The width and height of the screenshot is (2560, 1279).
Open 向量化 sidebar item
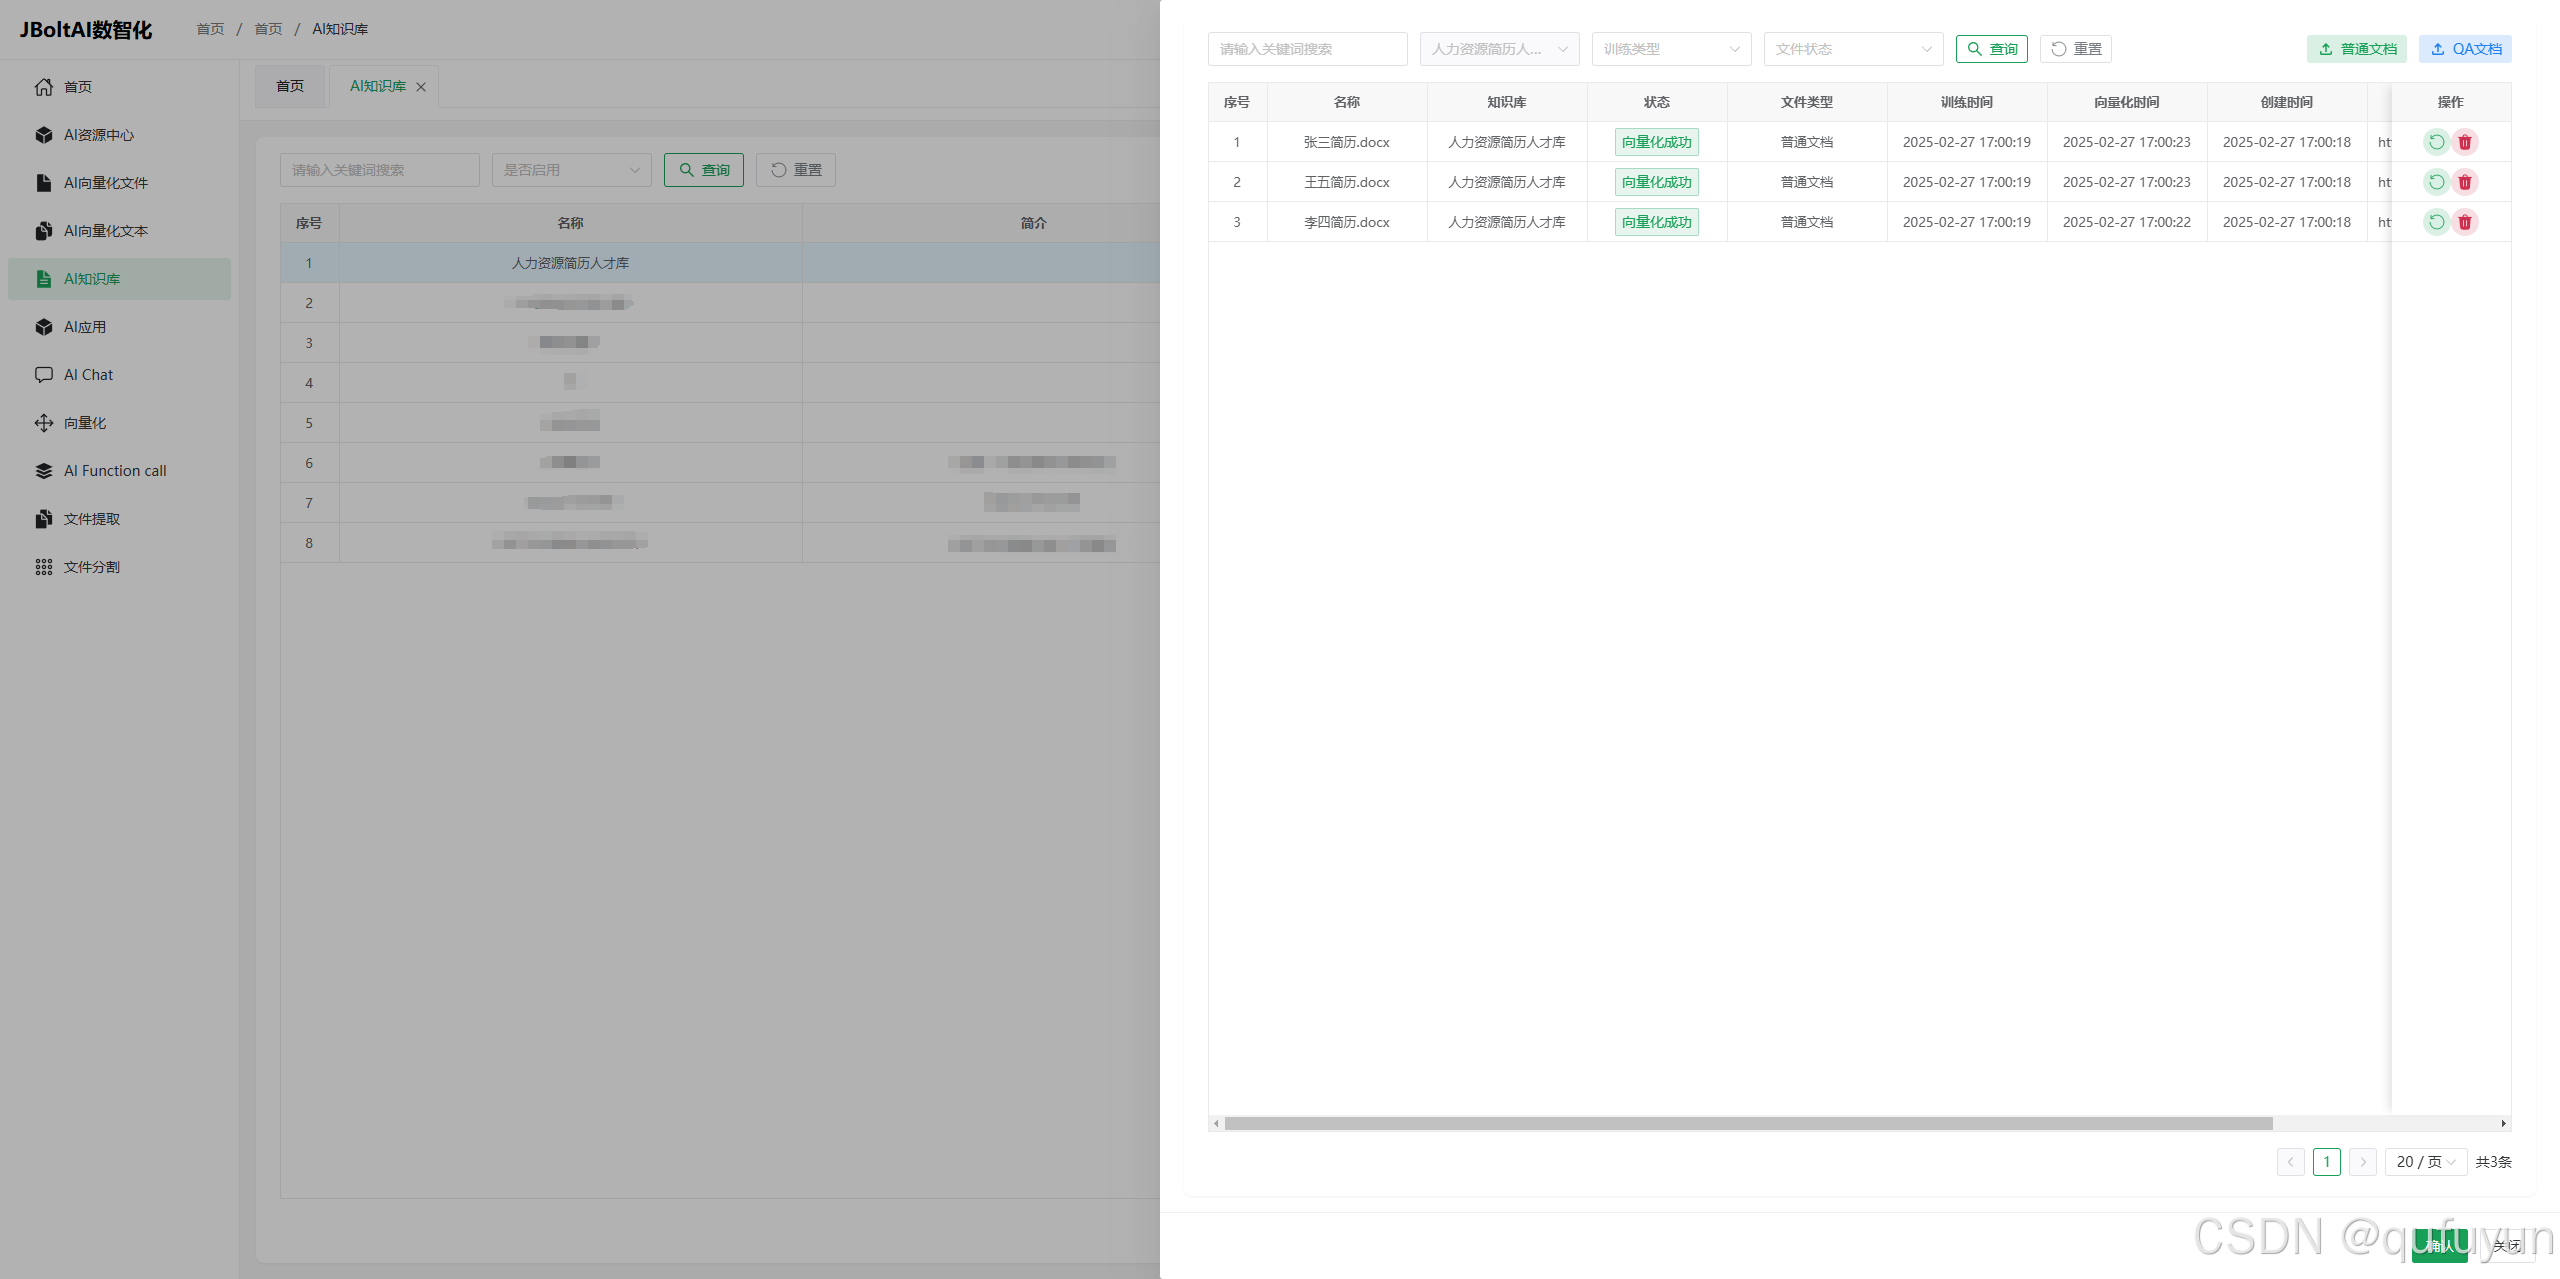[84, 423]
